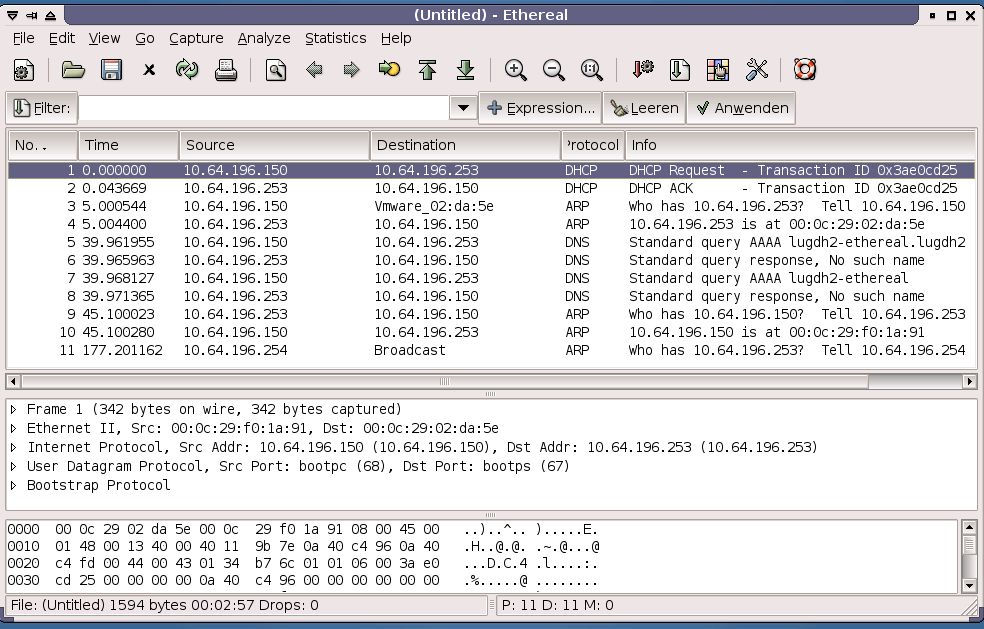Open preferences with the tools icon
Screen dimensions: 984x629
click(756, 70)
